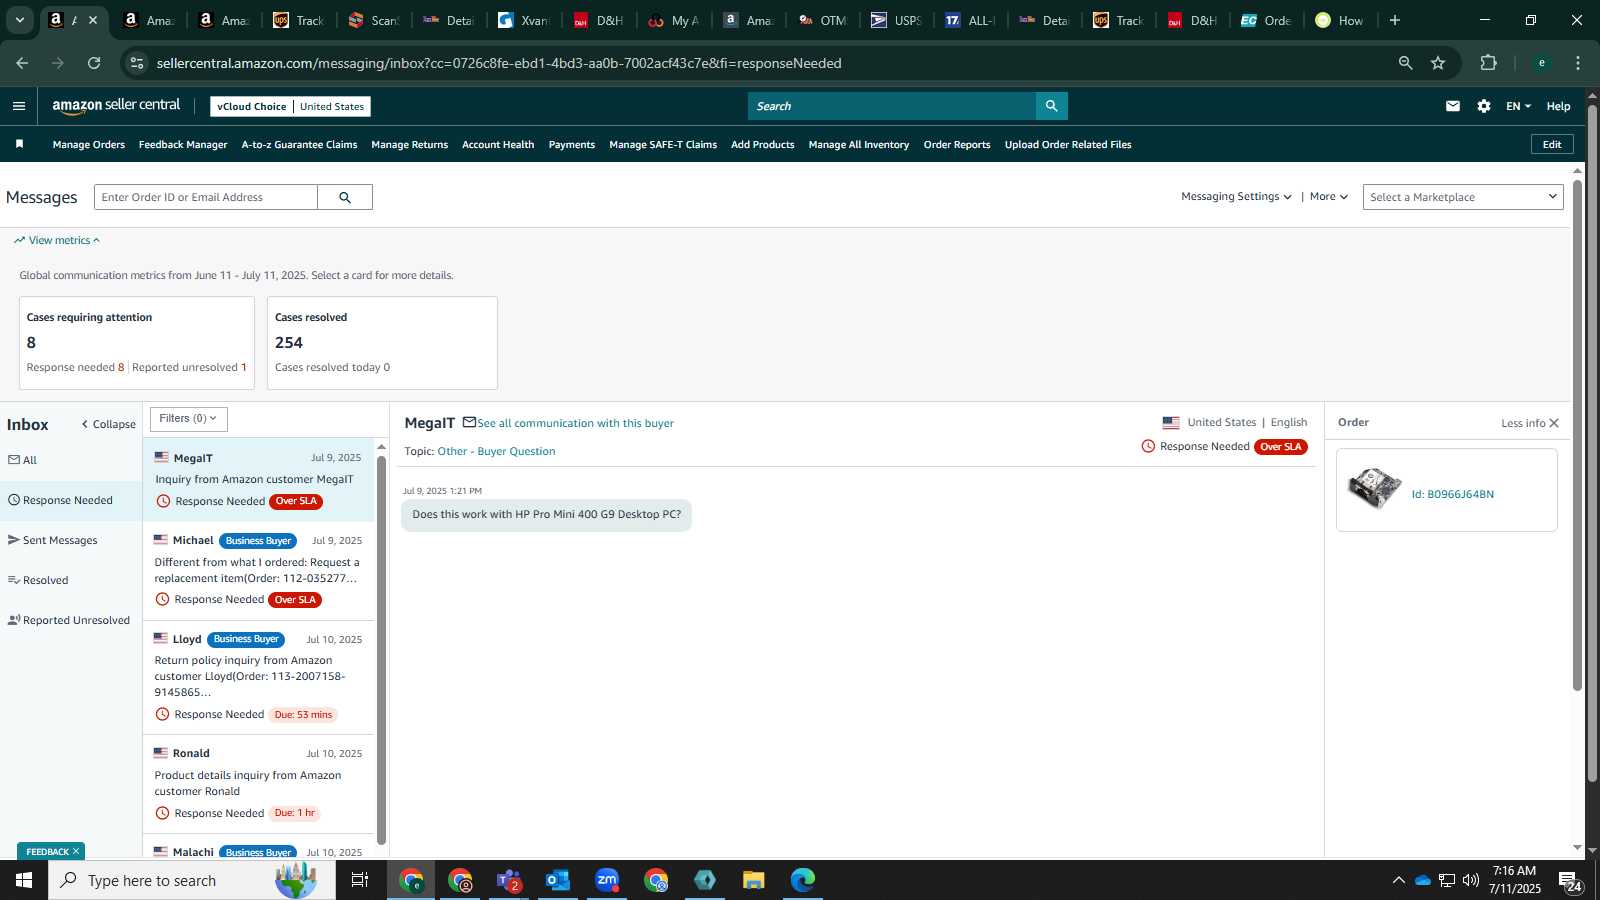The image size is (1600, 900).
Task: Open the Sent Messages folder
Action: pos(53,540)
